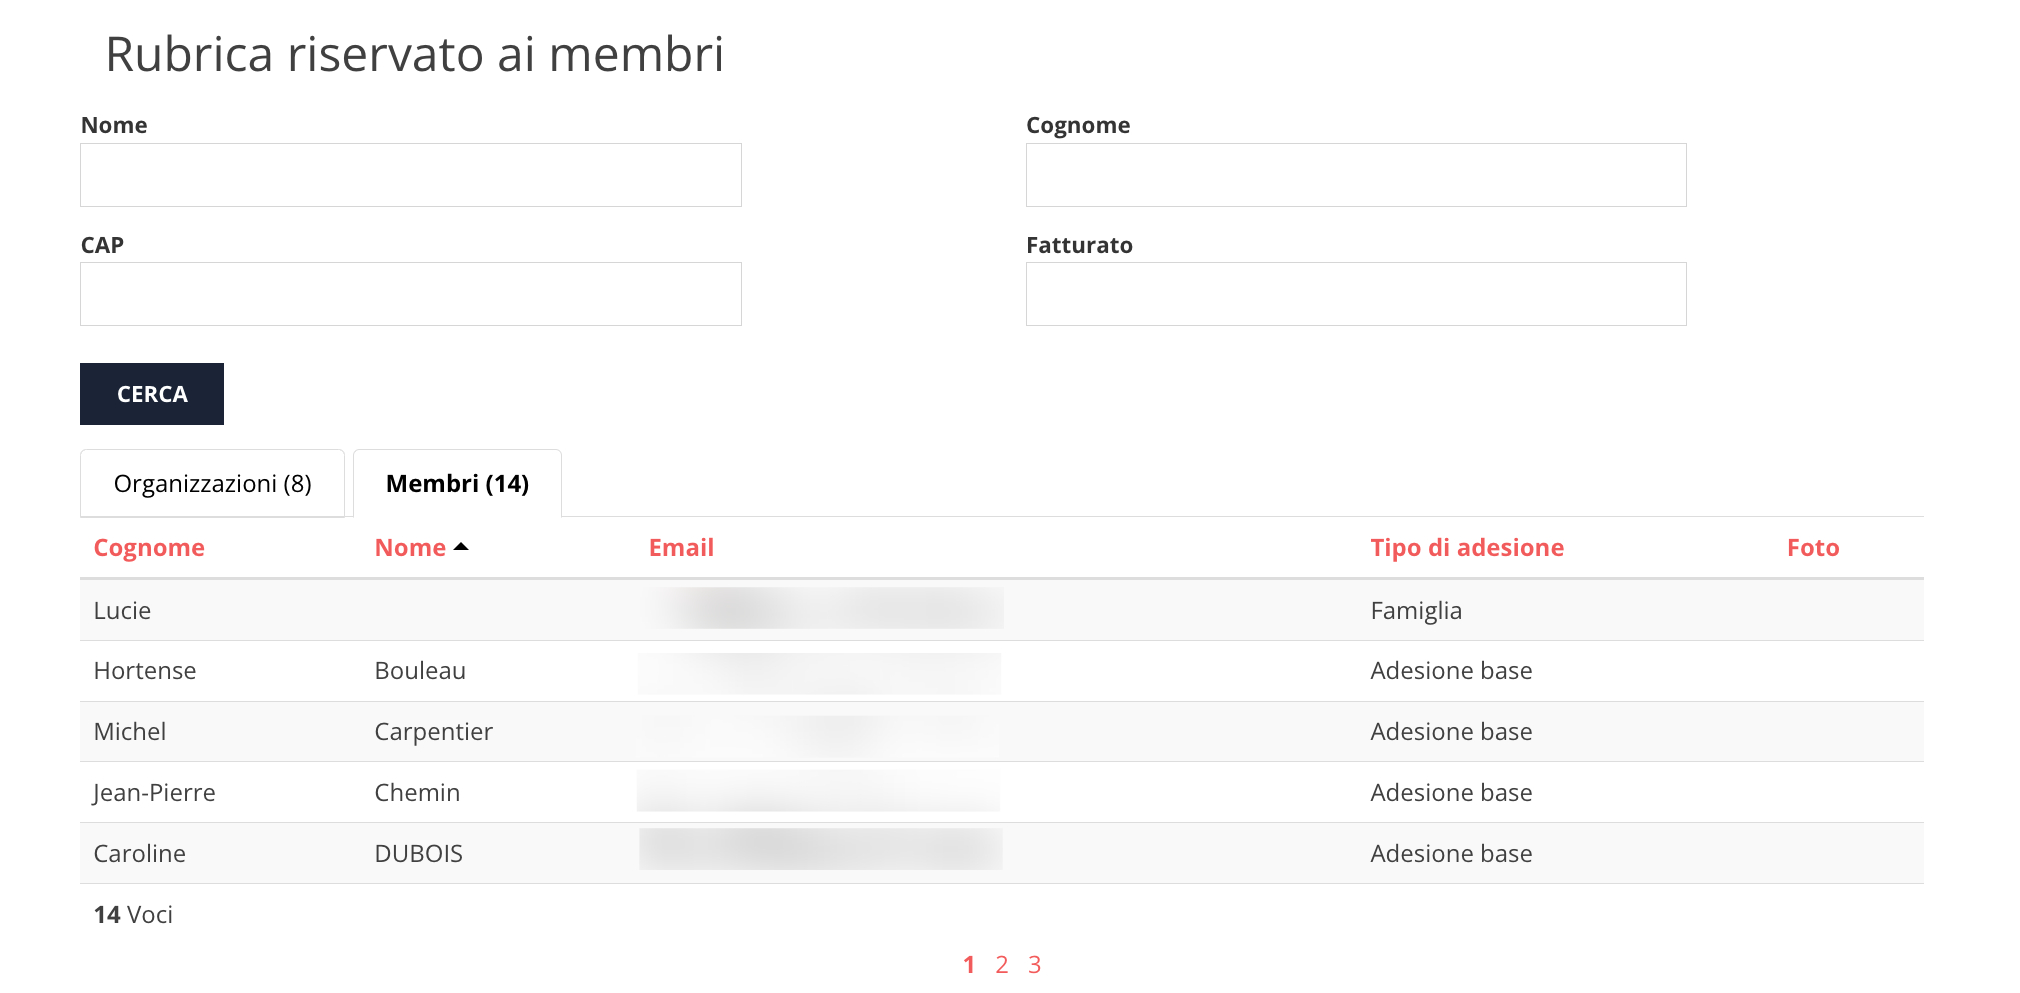
Task: Select the Michel Carpentier row
Action: 130,732
